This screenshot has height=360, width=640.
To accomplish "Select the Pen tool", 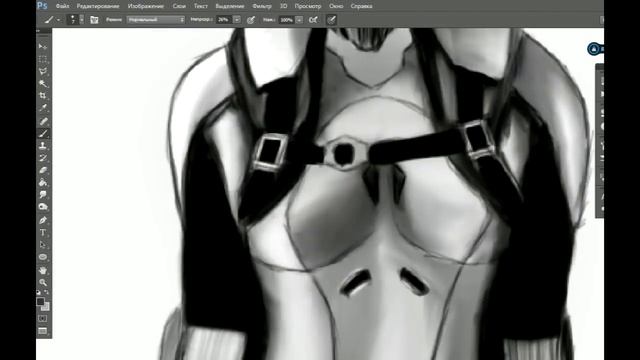I will coord(42,220).
